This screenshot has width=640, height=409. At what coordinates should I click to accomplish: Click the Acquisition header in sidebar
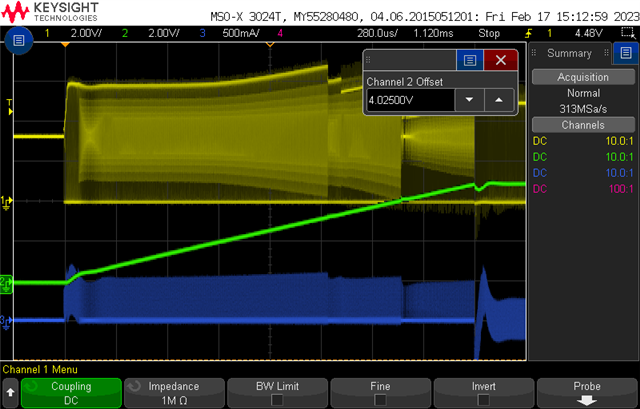(583, 77)
